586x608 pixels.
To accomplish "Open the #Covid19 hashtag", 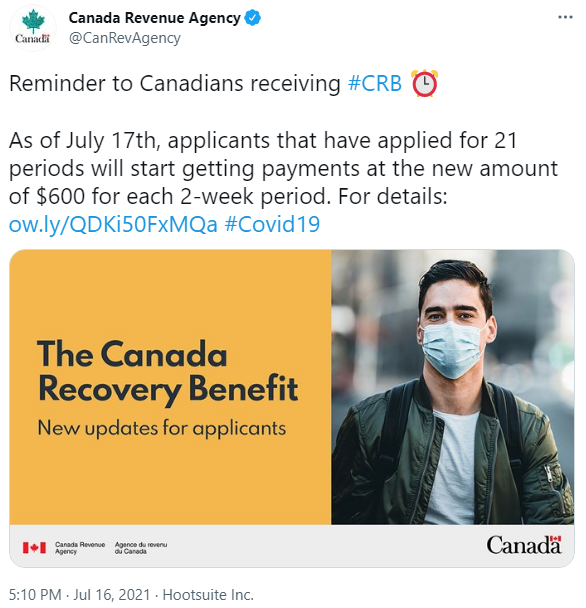I will pyautogui.click(x=272, y=225).
